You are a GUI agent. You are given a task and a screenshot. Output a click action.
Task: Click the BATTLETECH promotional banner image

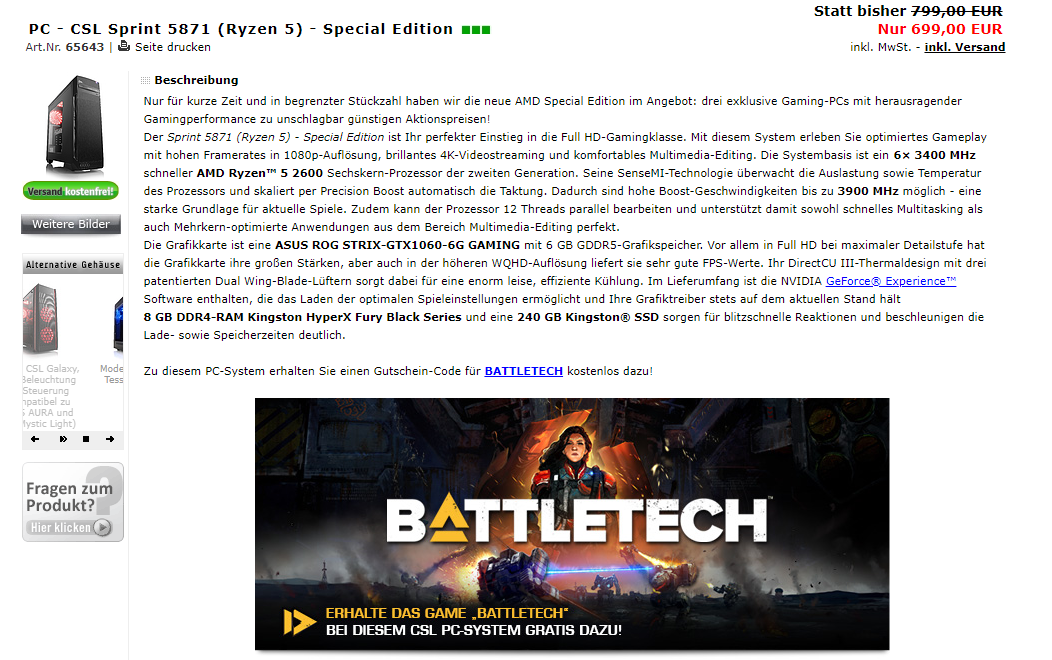pyautogui.click(x=572, y=524)
